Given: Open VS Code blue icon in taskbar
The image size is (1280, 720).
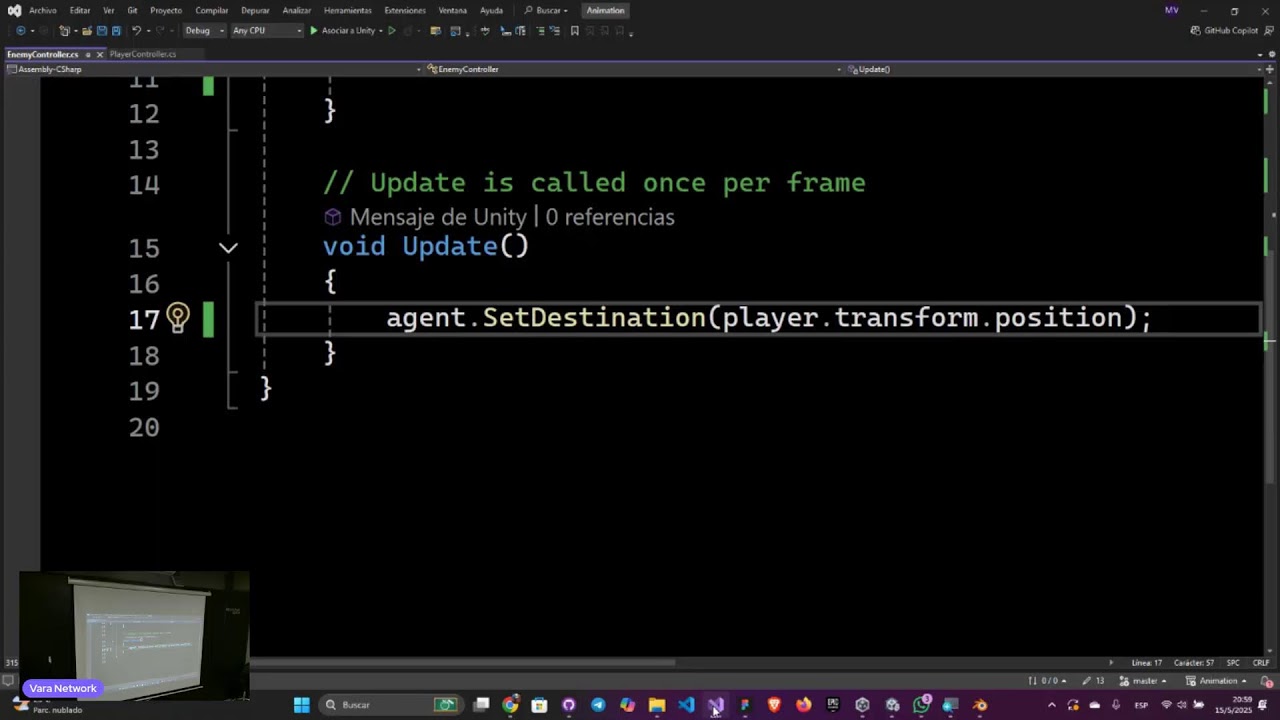Looking at the screenshot, I should pos(686,705).
